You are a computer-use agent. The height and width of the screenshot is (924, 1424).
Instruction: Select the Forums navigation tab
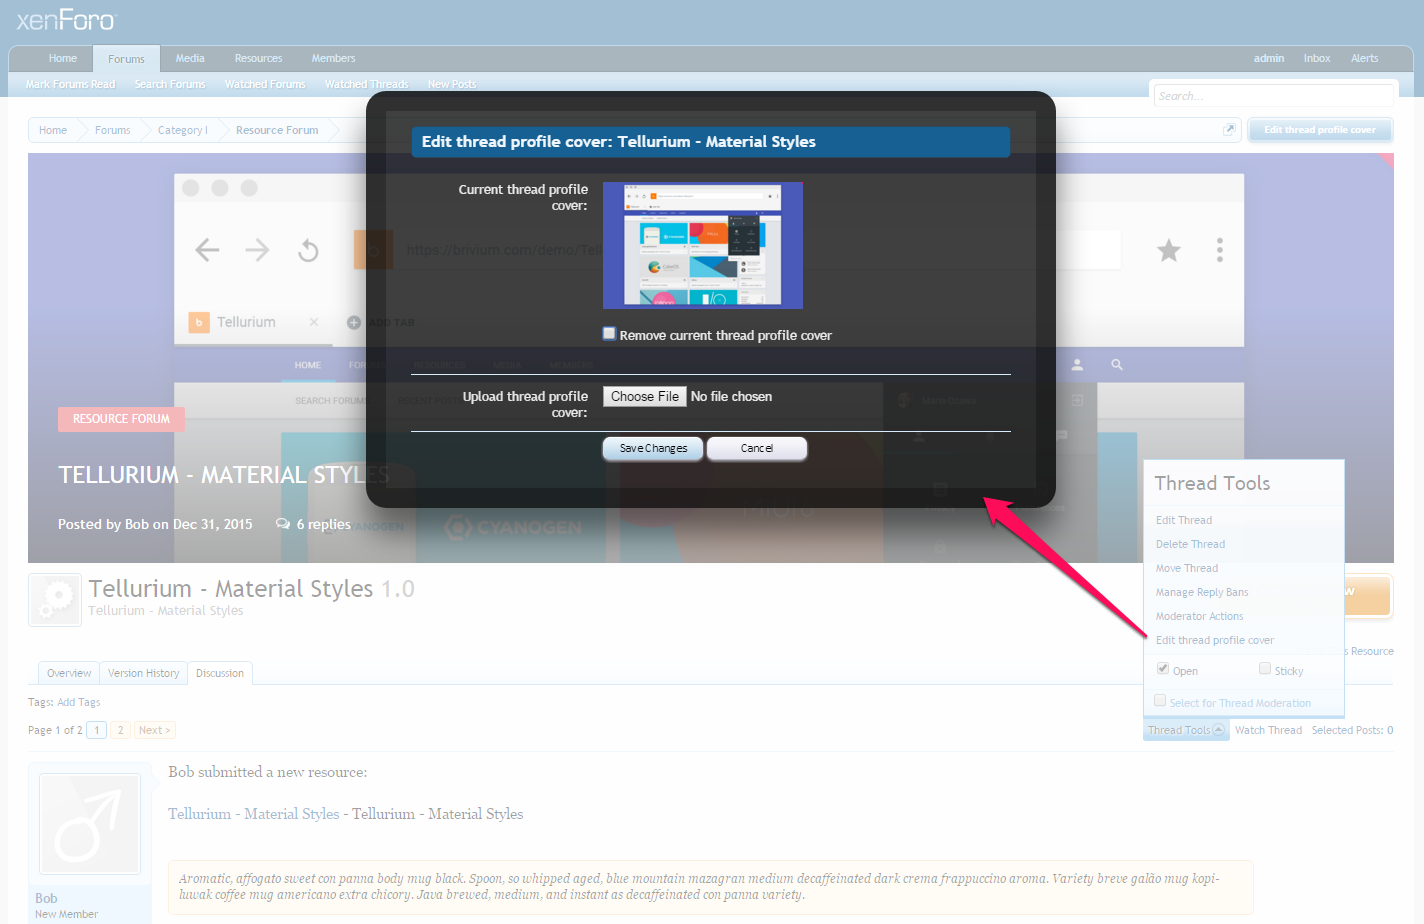click(126, 59)
